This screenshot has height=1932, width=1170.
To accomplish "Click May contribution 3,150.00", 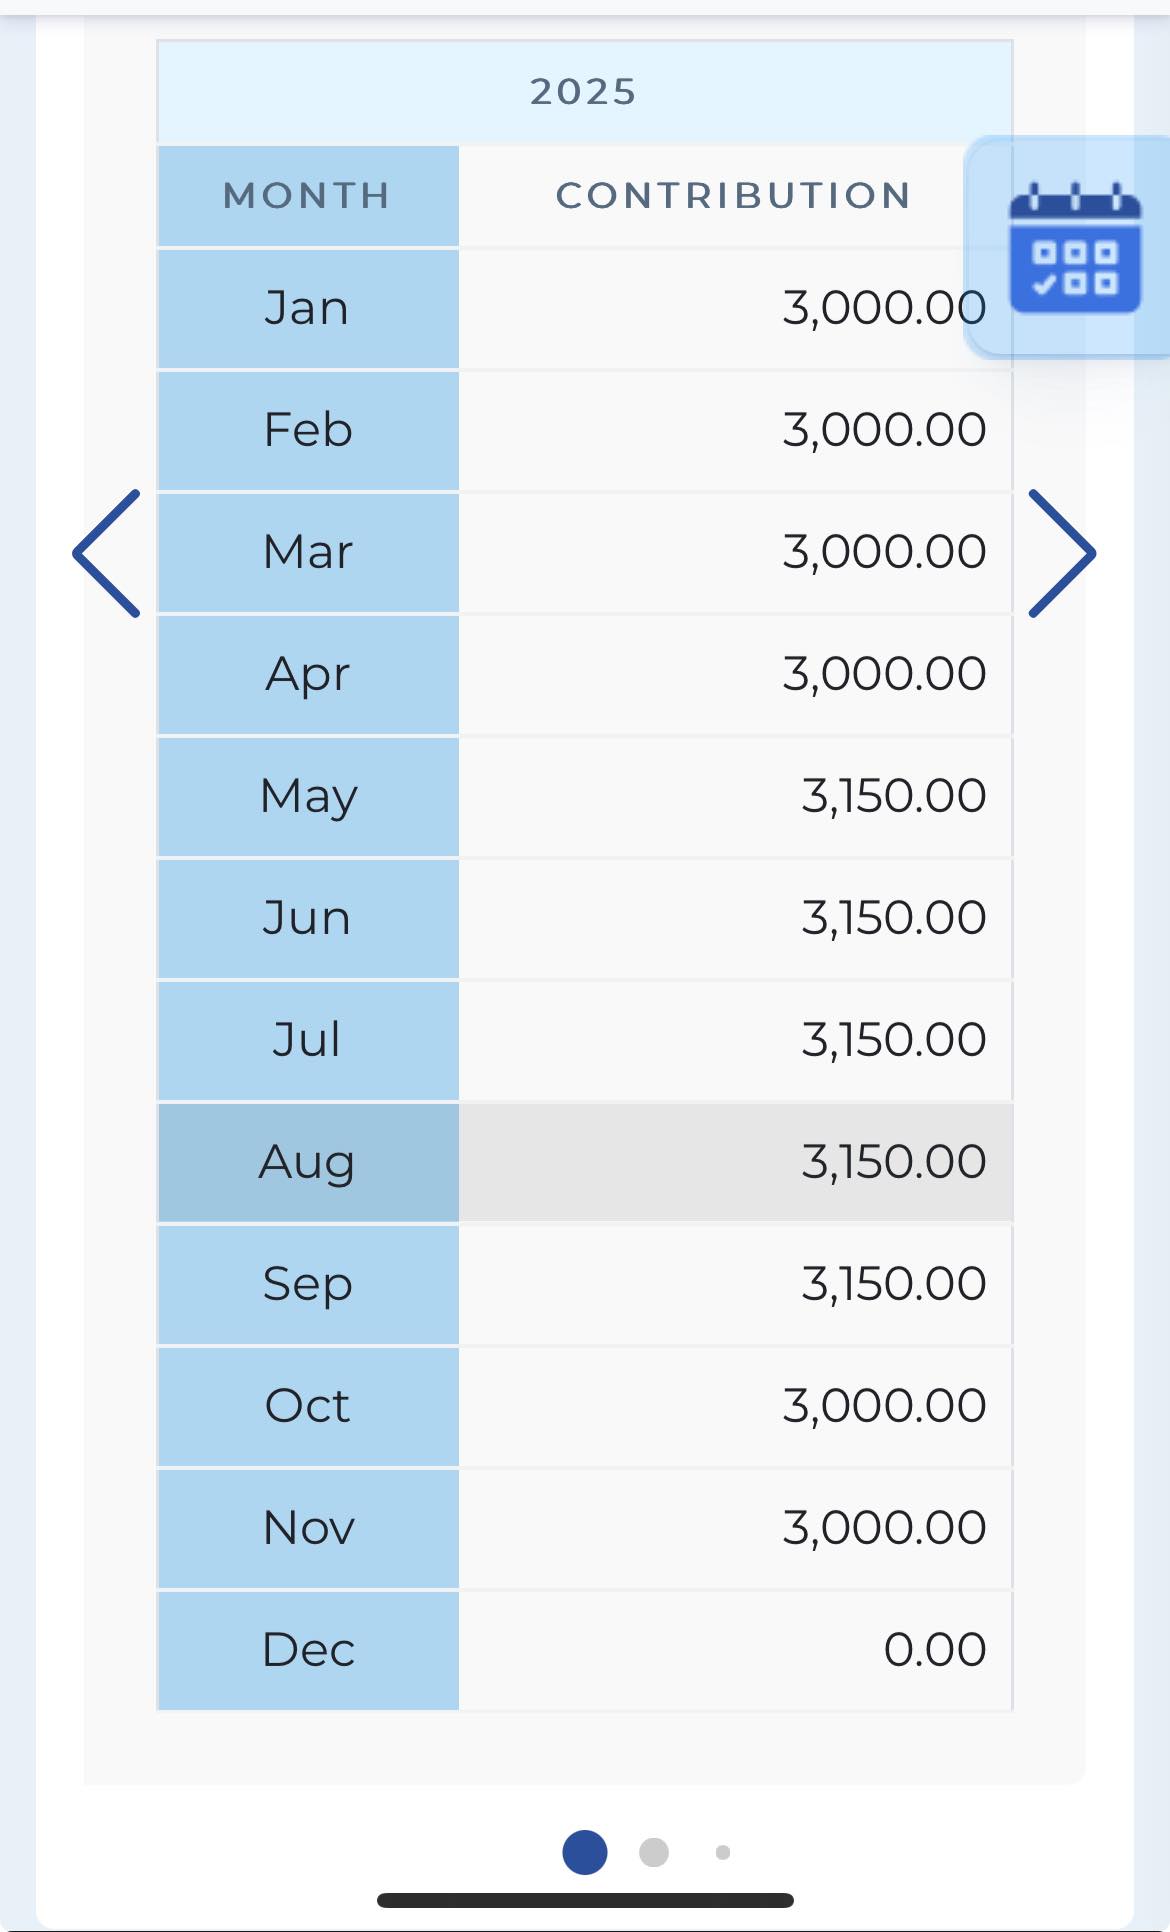I will (x=894, y=796).
